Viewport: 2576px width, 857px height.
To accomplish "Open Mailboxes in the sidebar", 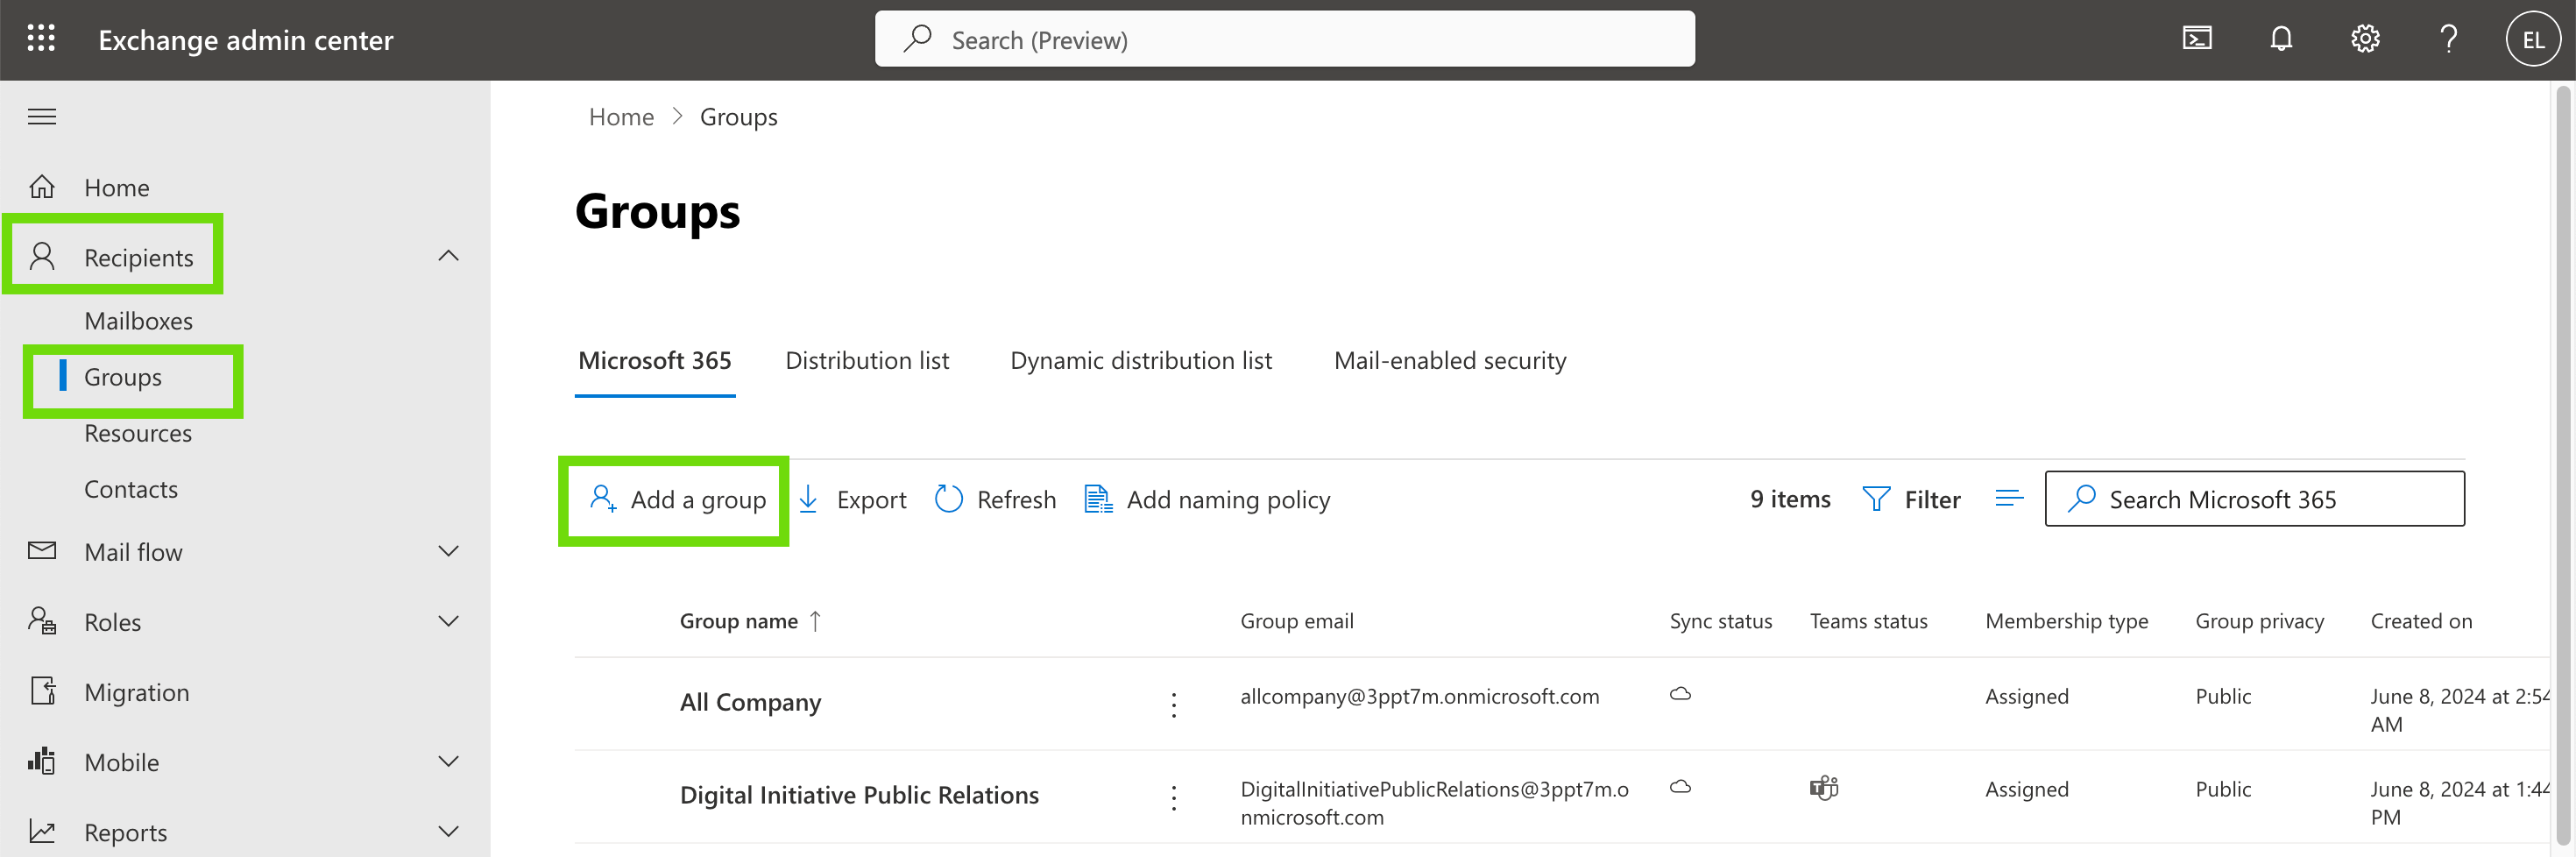I will point(138,321).
